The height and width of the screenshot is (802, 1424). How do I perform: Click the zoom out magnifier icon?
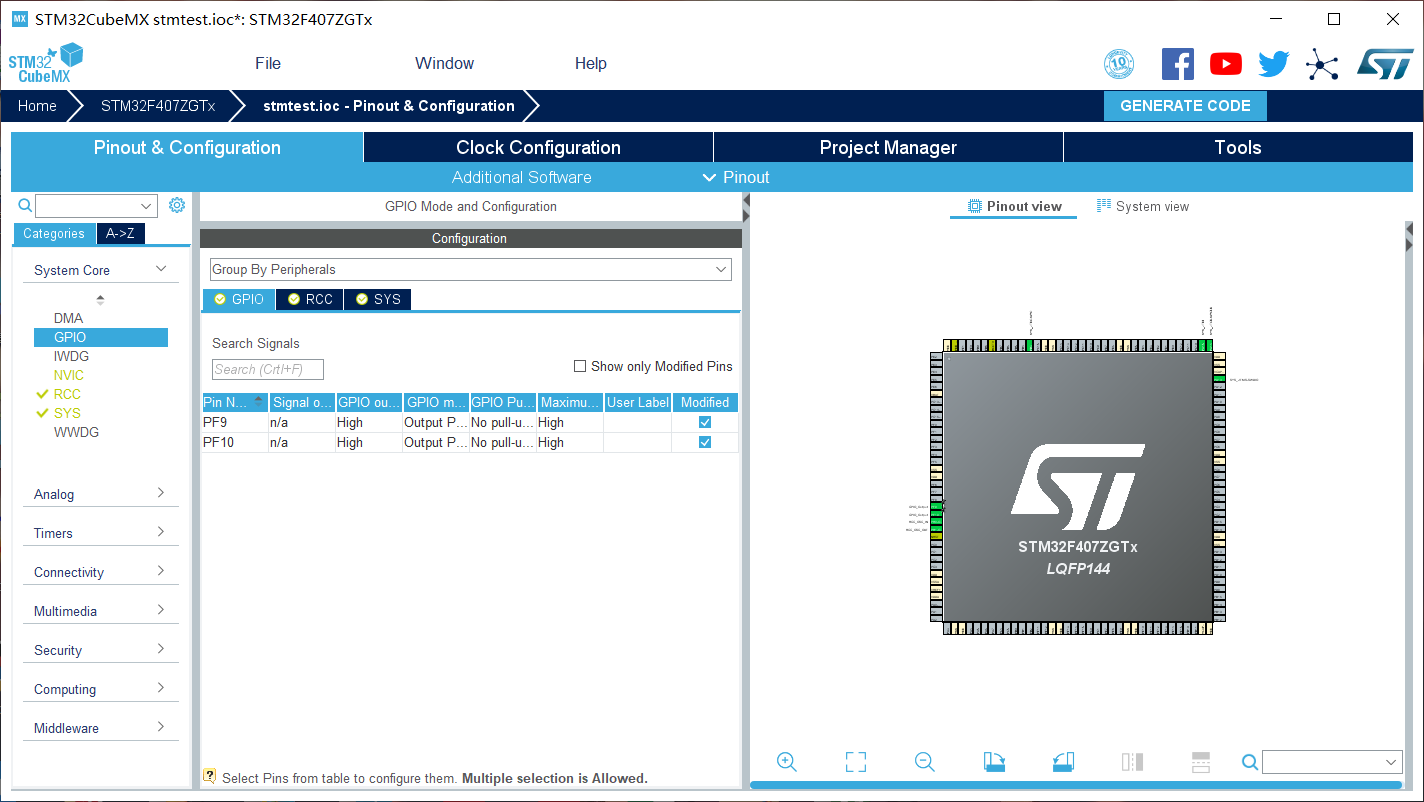[x=925, y=762]
